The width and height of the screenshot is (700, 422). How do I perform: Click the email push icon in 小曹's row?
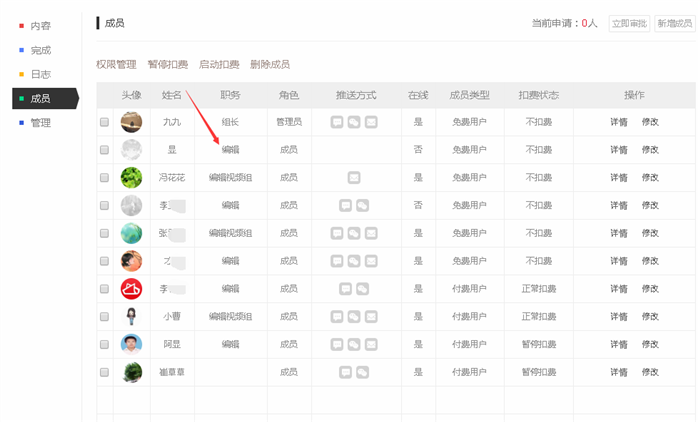pos(371,317)
